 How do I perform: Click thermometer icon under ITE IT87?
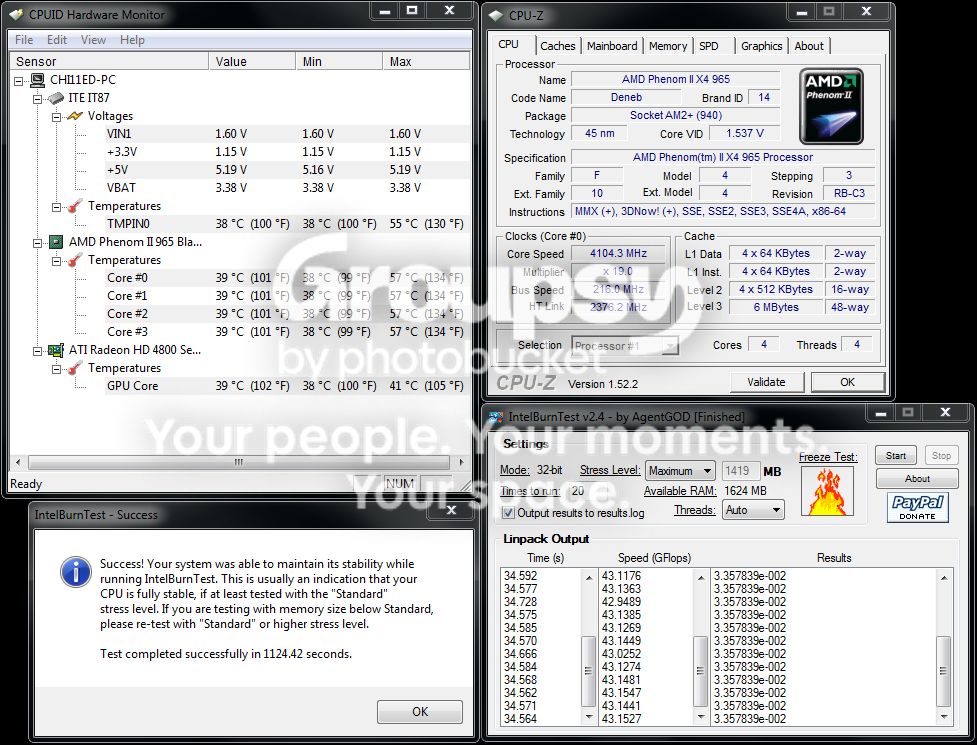tap(75, 206)
